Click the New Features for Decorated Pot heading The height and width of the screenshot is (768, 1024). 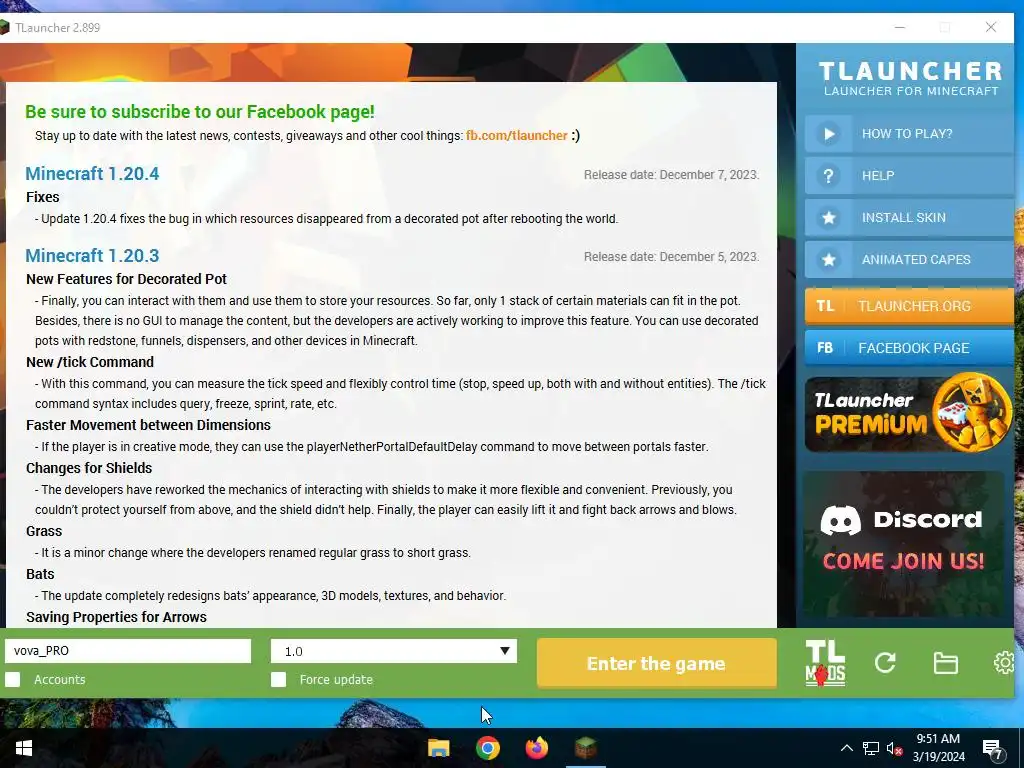pyautogui.click(x=126, y=280)
